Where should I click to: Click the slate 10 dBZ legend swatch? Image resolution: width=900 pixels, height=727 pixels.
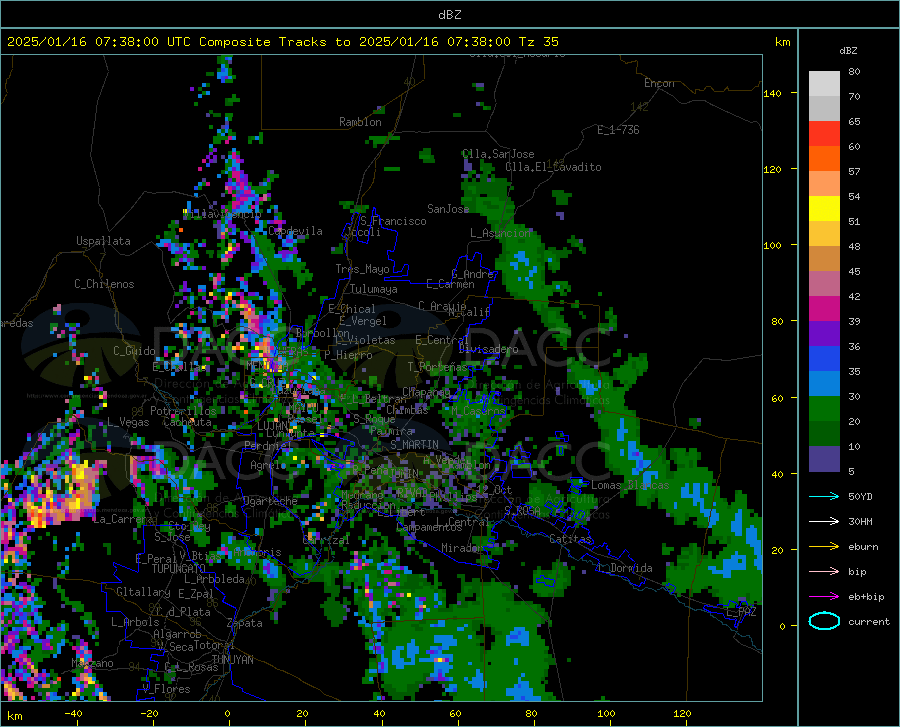click(824, 459)
